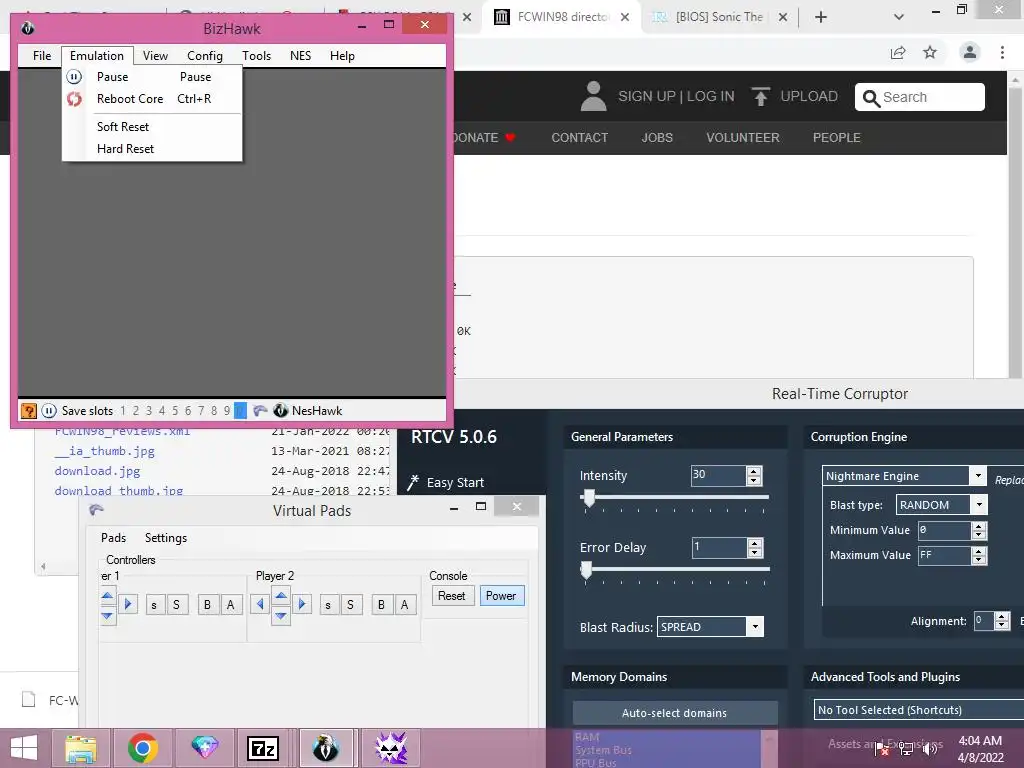Open the BizHawk Config menu
This screenshot has width=1024, height=768.
point(204,56)
